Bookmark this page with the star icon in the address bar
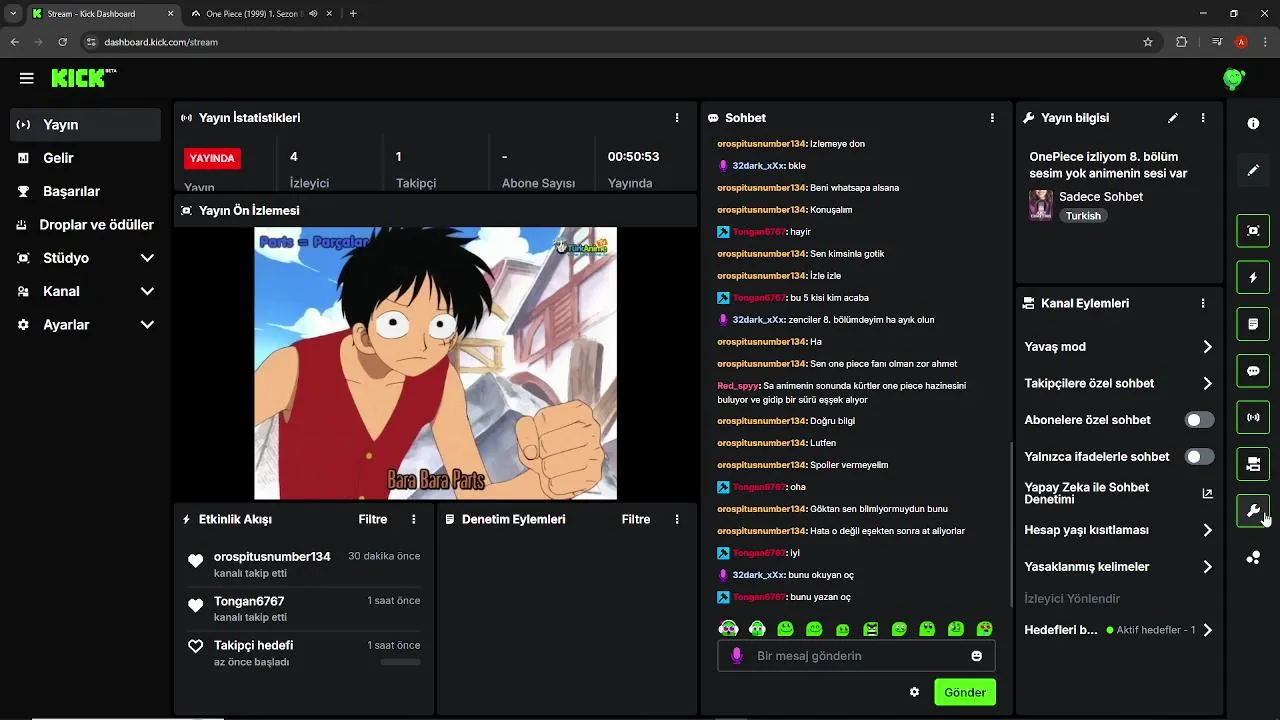The image size is (1280, 720). (1148, 42)
